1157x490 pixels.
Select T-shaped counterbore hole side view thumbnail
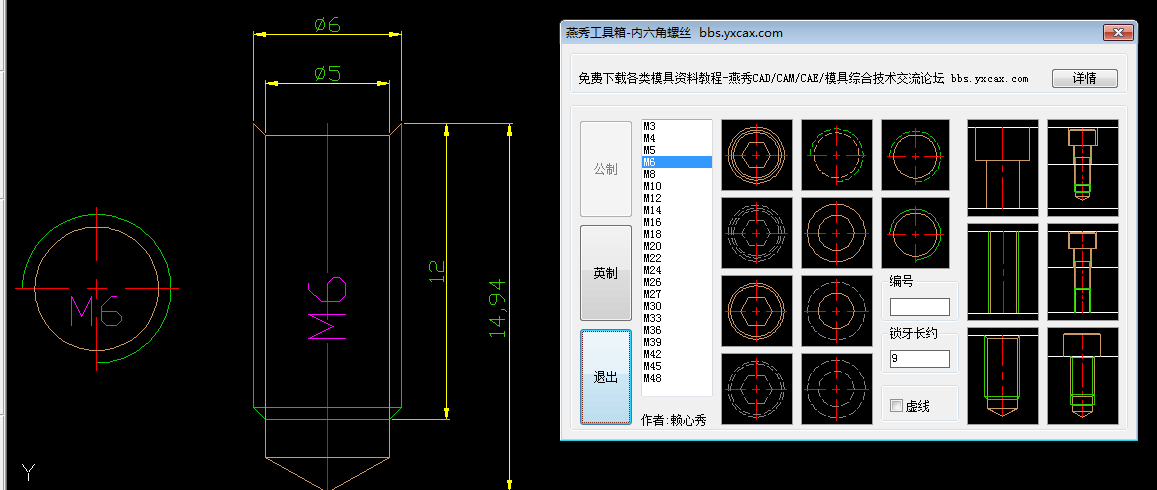1003,168
